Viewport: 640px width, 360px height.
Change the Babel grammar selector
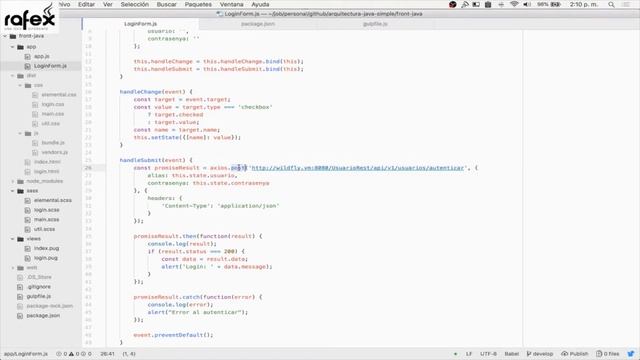[511, 354]
